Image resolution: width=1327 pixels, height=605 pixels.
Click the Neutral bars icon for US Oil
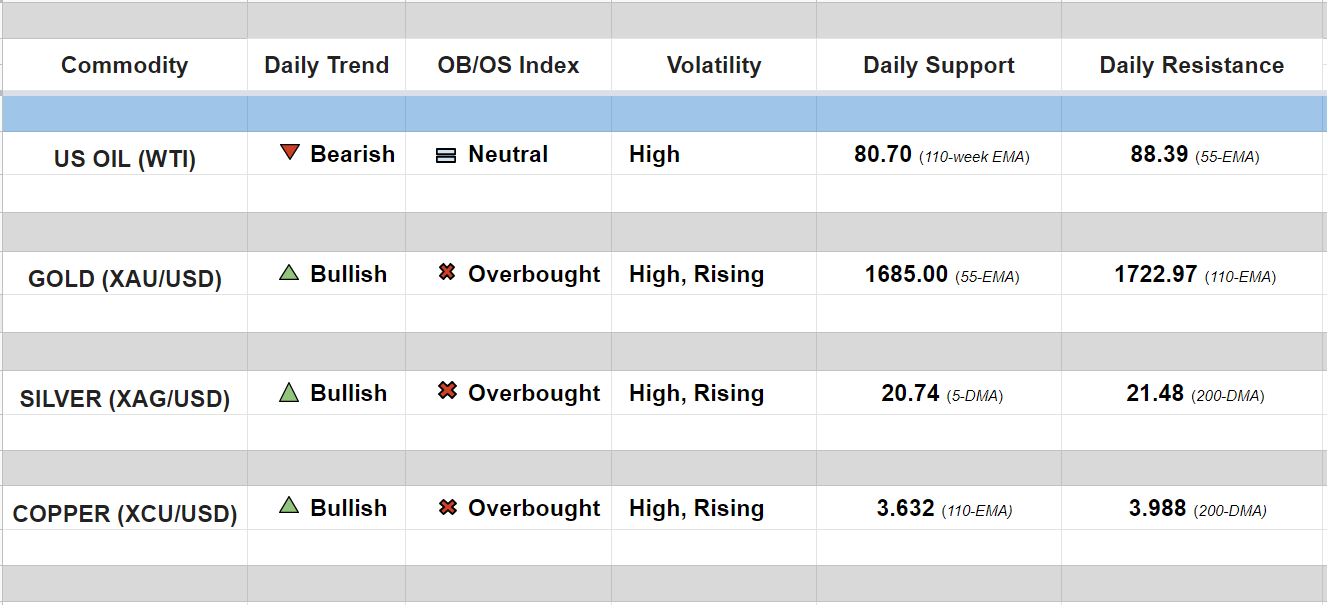(446, 155)
